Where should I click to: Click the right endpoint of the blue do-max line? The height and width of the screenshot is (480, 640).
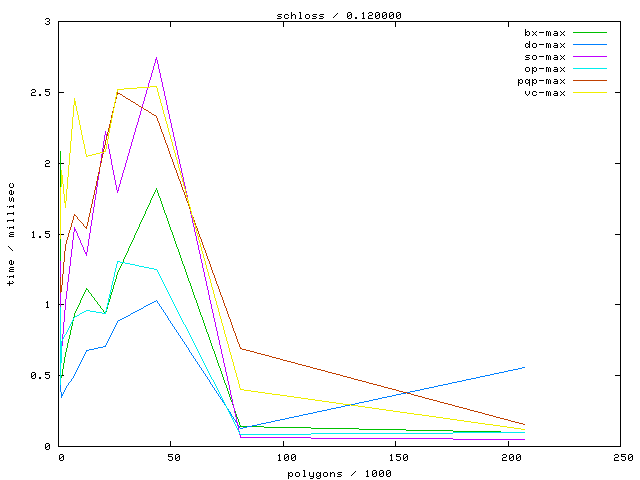524,367
